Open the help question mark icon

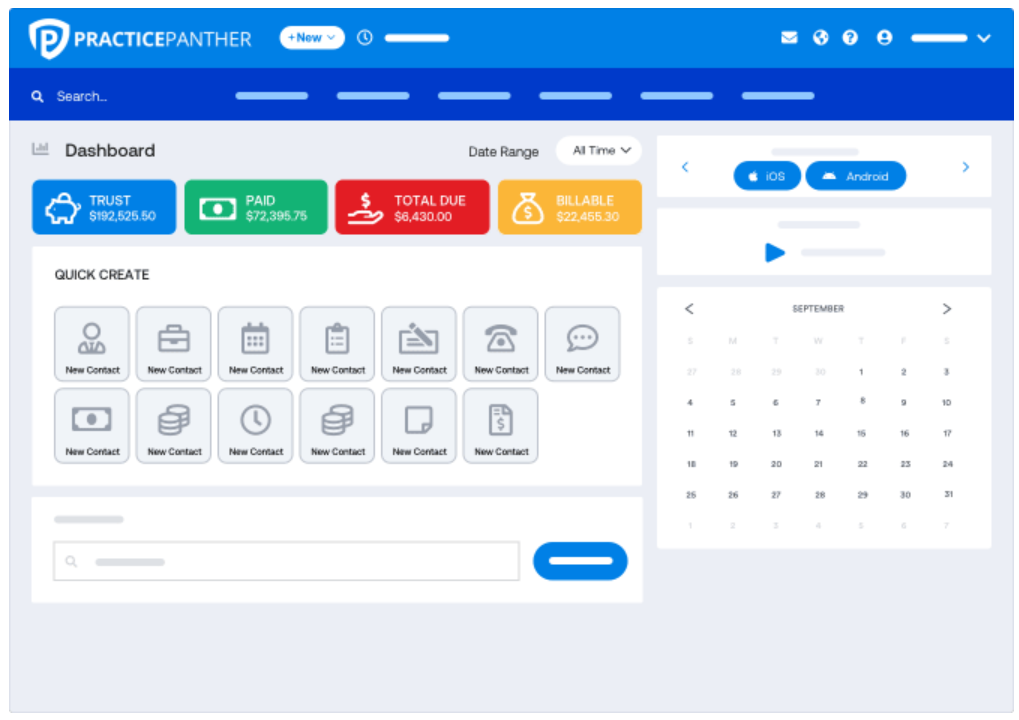pyautogui.click(x=850, y=38)
